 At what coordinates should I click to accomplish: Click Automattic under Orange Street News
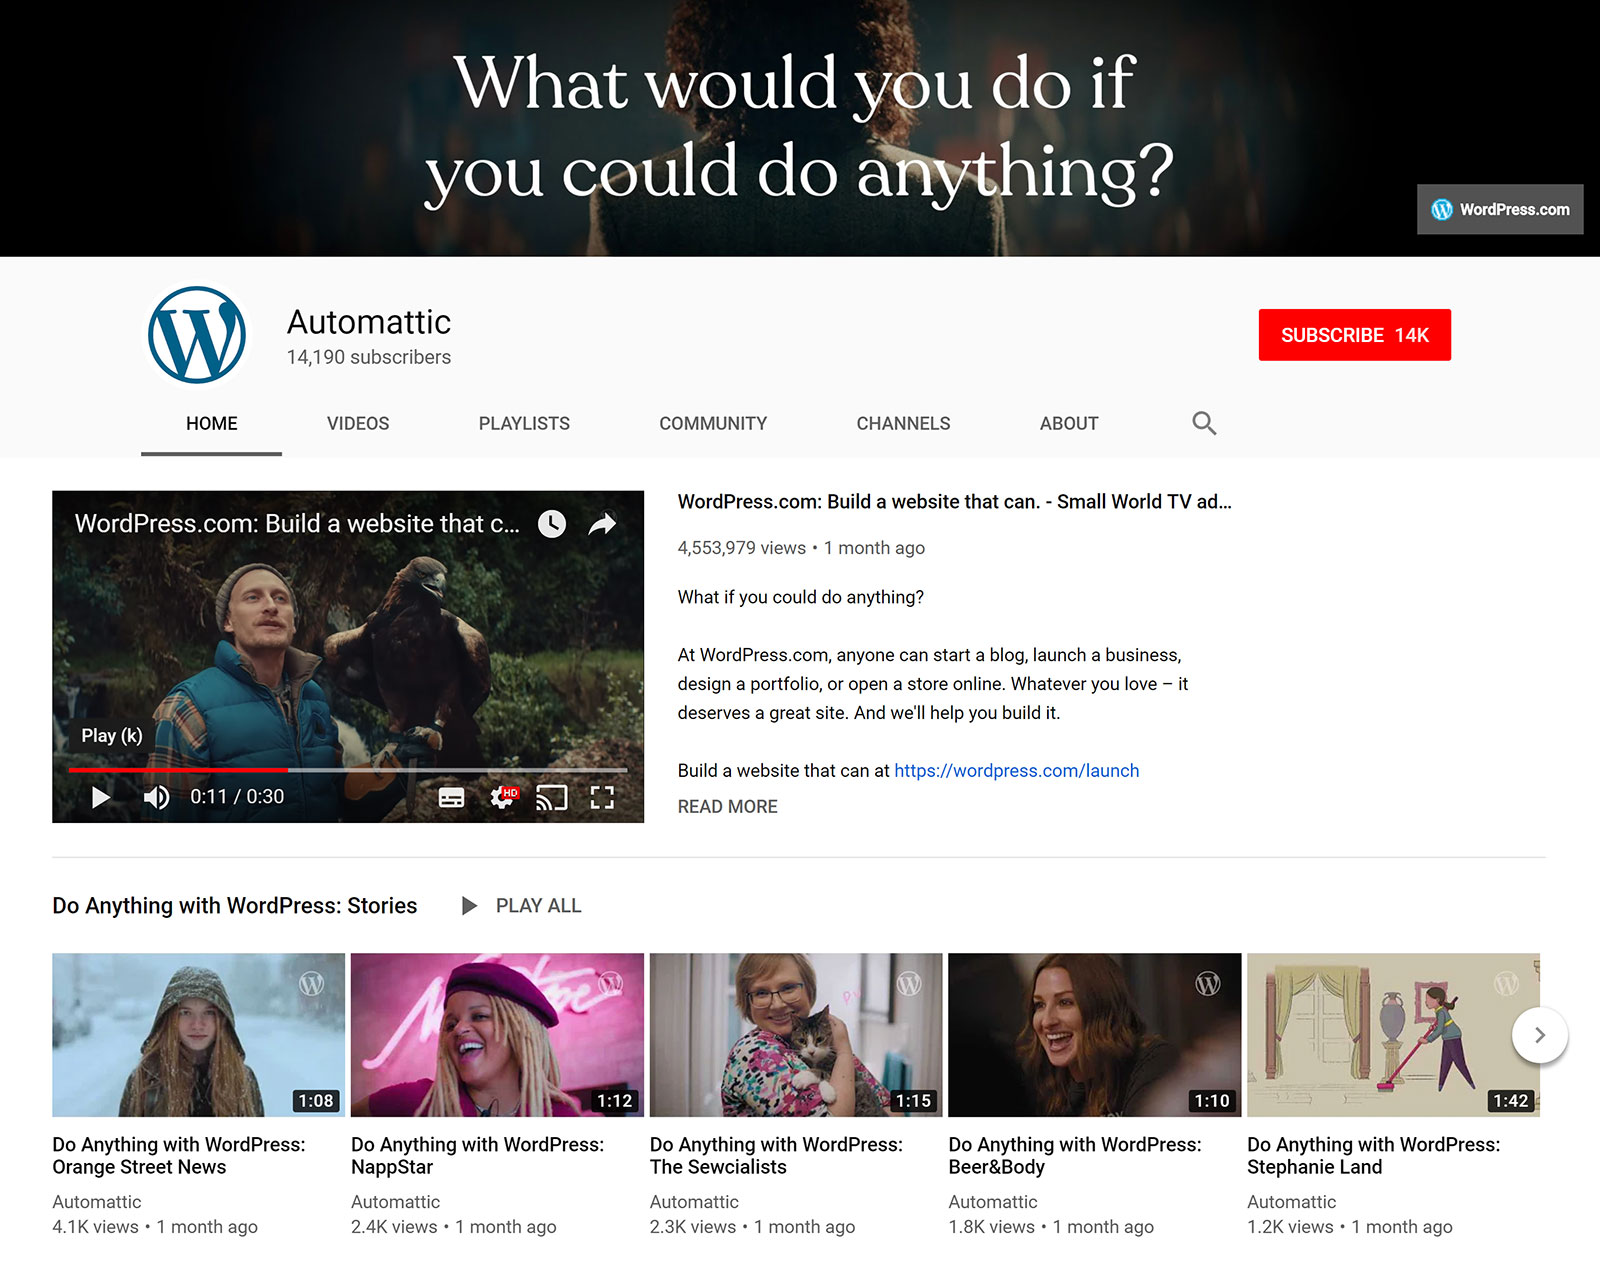click(x=97, y=1202)
